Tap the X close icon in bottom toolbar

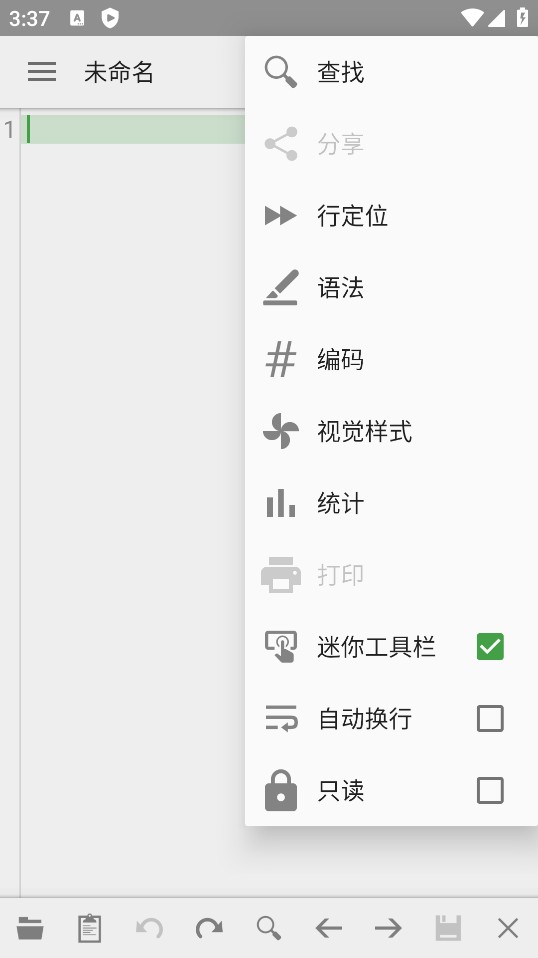[508, 928]
